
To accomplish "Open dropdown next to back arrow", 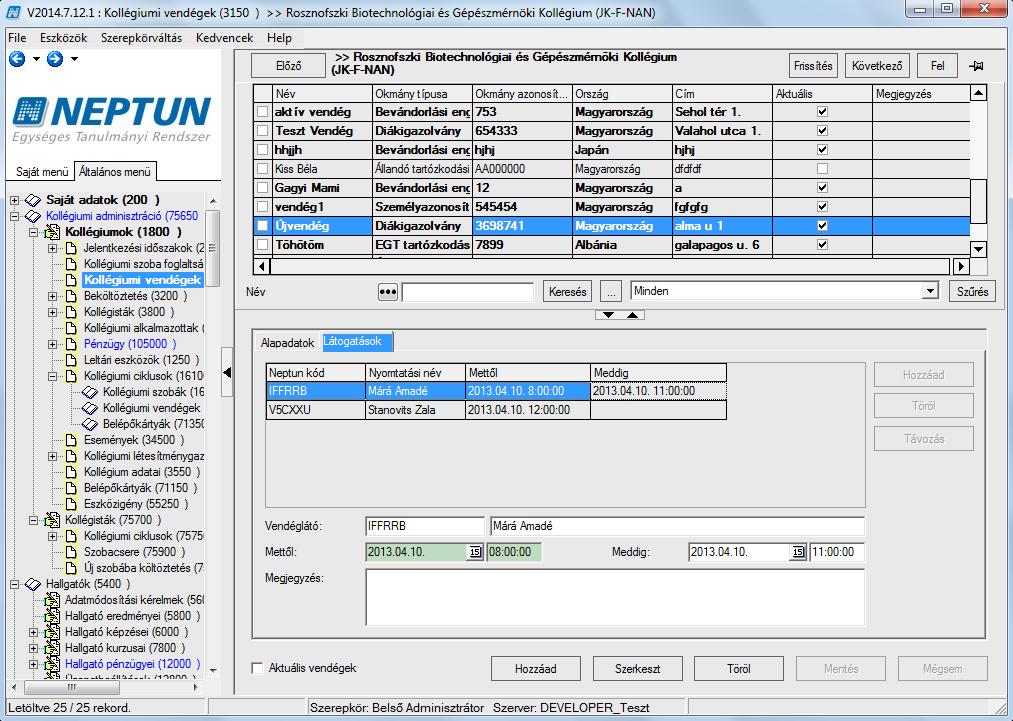I will (36, 59).
